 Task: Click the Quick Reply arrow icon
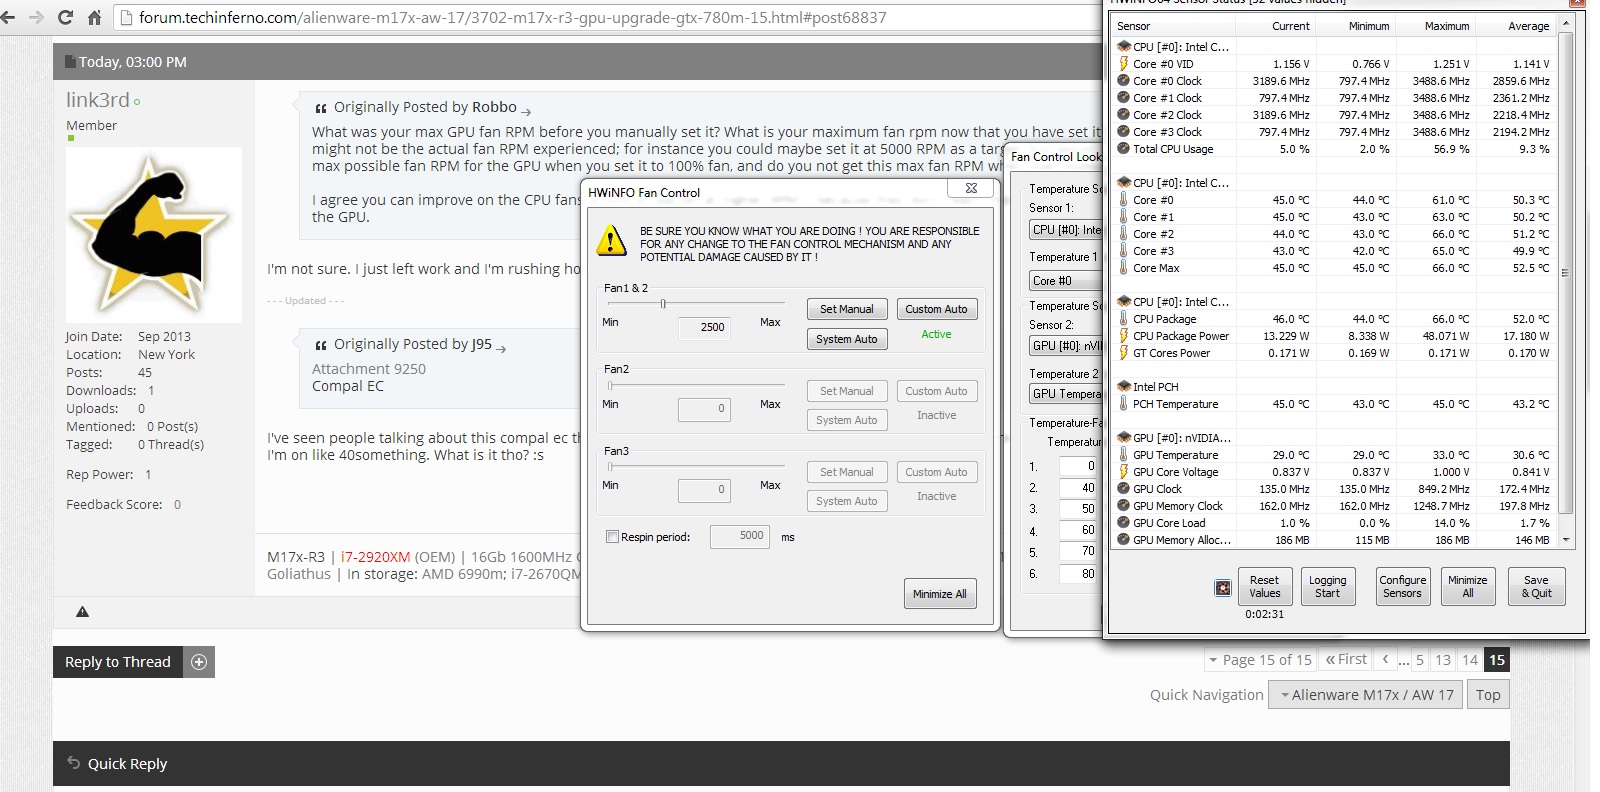pyautogui.click(x=73, y=763)
